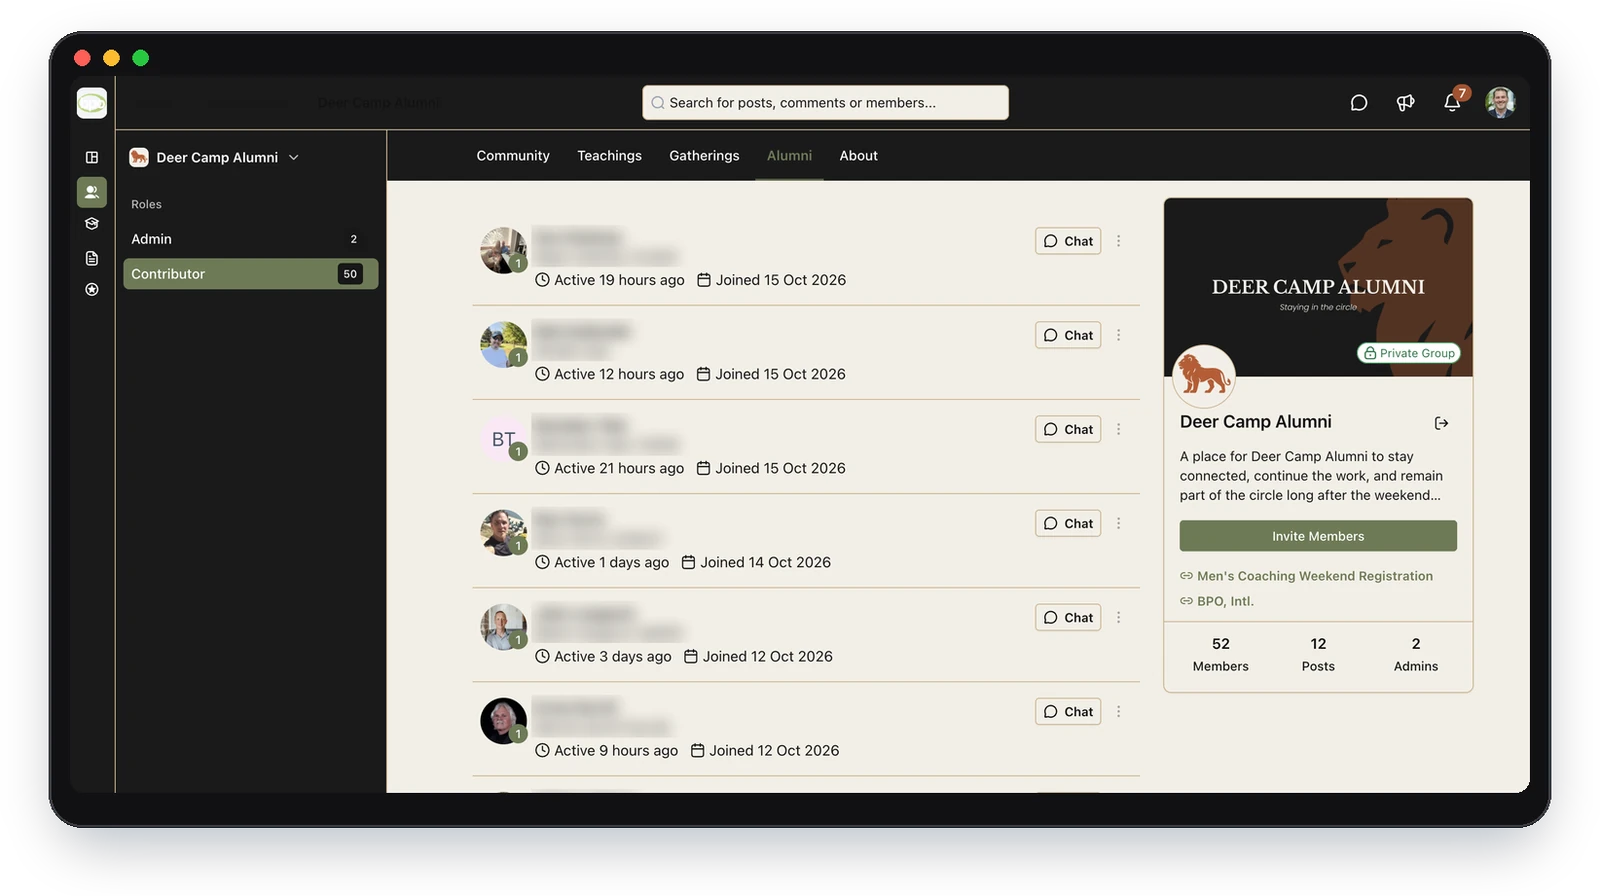Select the Contributor role with 50 members

click(250, 274)
